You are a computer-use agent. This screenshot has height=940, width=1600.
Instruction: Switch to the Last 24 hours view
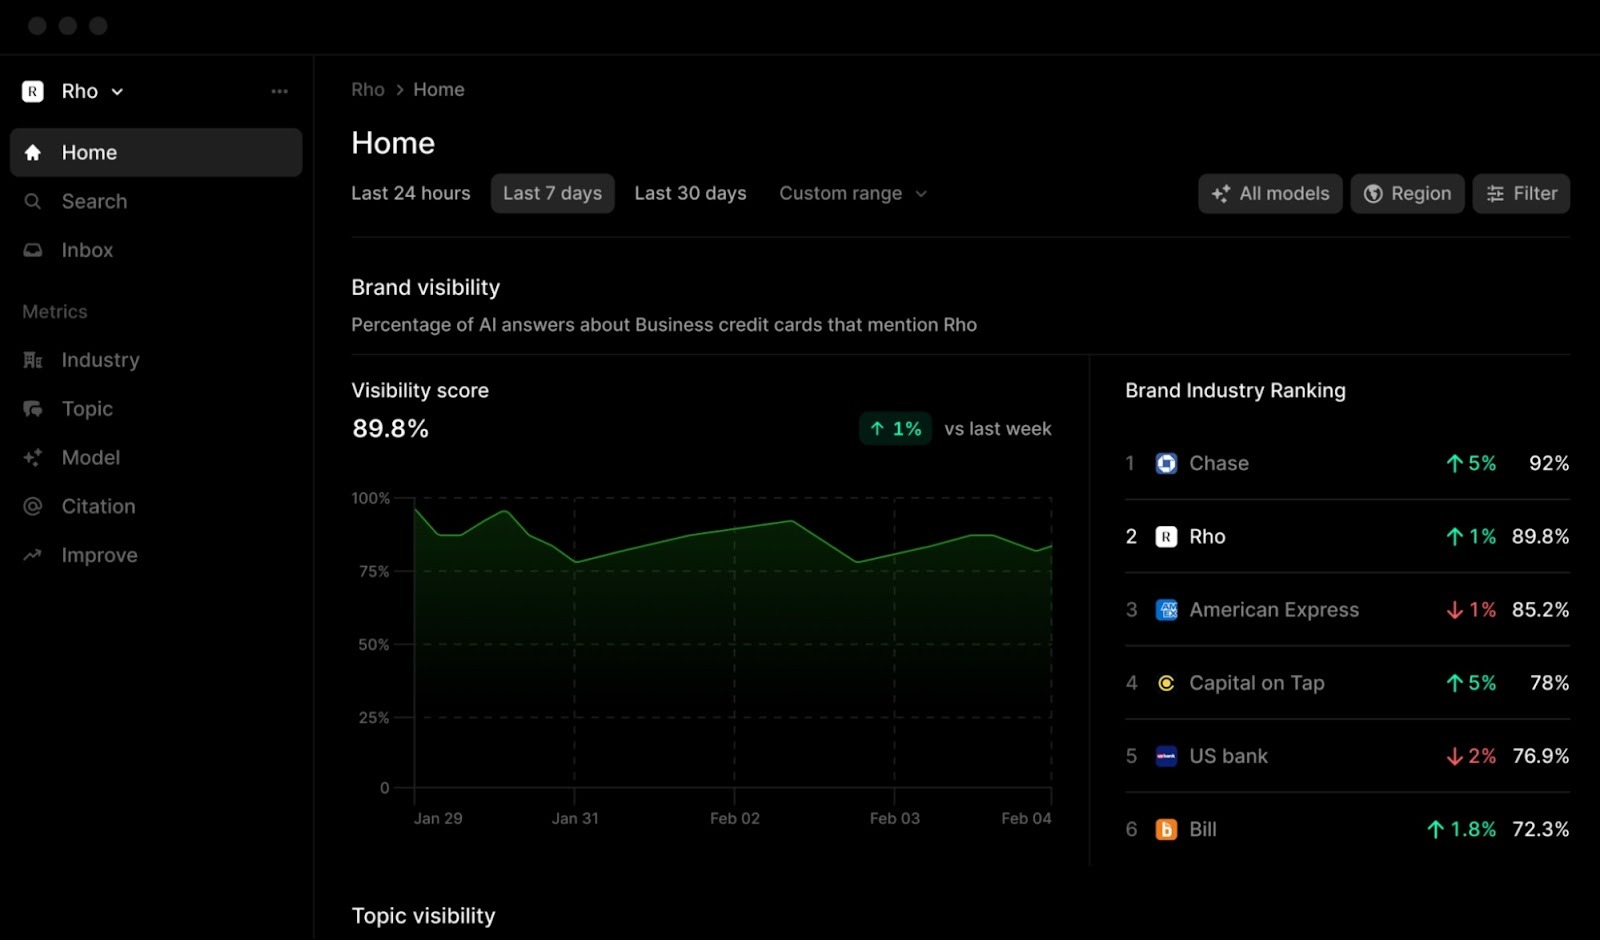(x=411, y=193)
